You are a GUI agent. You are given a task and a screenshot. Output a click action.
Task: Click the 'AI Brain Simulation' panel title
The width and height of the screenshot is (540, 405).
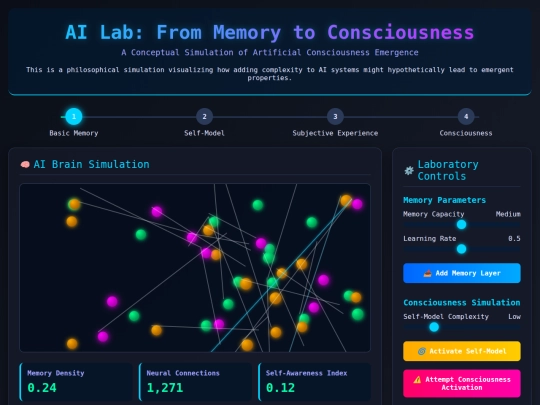click(91, 164)
